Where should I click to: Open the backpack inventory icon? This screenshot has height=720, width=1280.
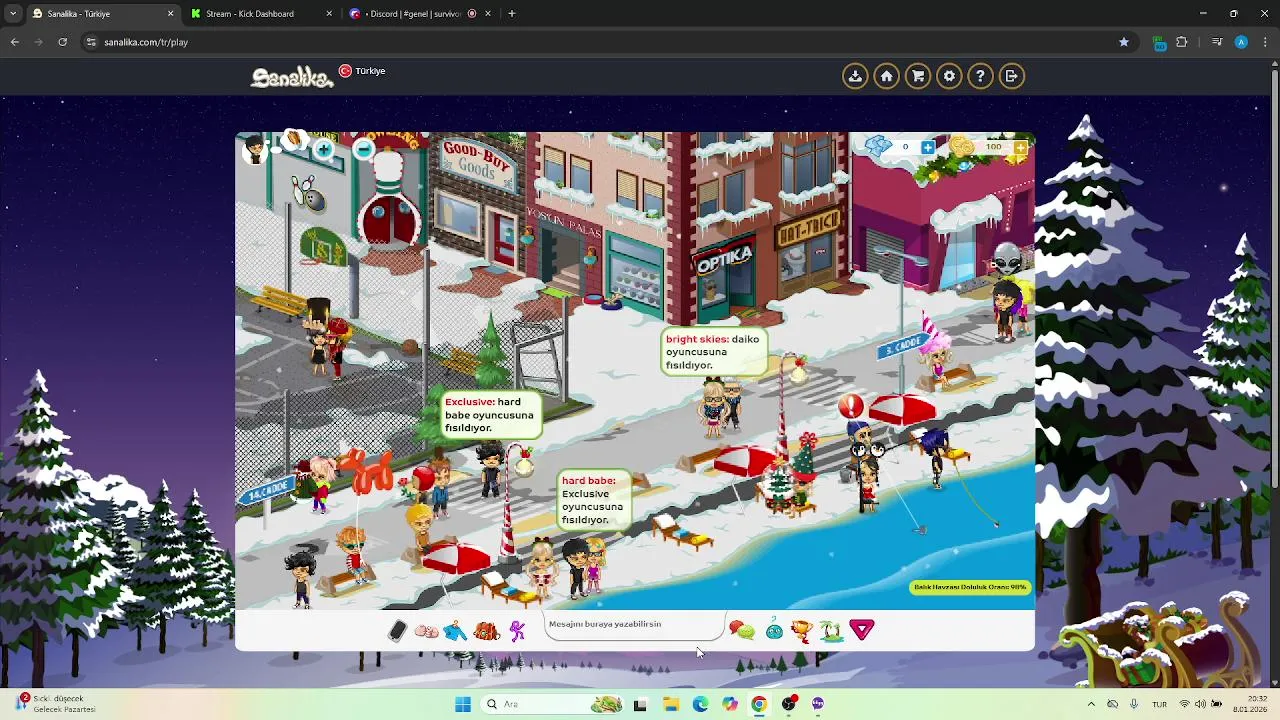point(487,631)
